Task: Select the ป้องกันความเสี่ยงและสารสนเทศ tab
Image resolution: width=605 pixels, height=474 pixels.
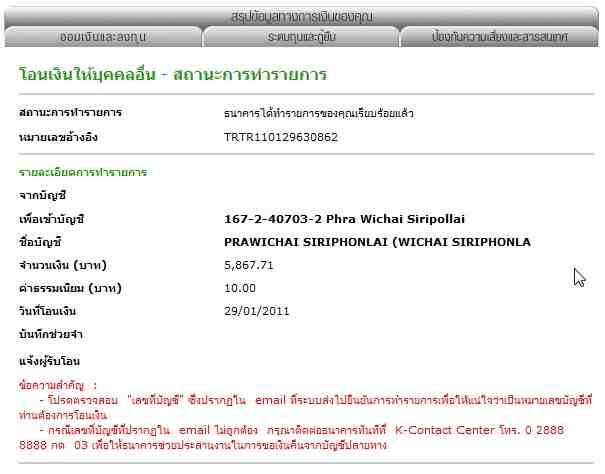Action: pyautogui.click(x=500, y=37)
